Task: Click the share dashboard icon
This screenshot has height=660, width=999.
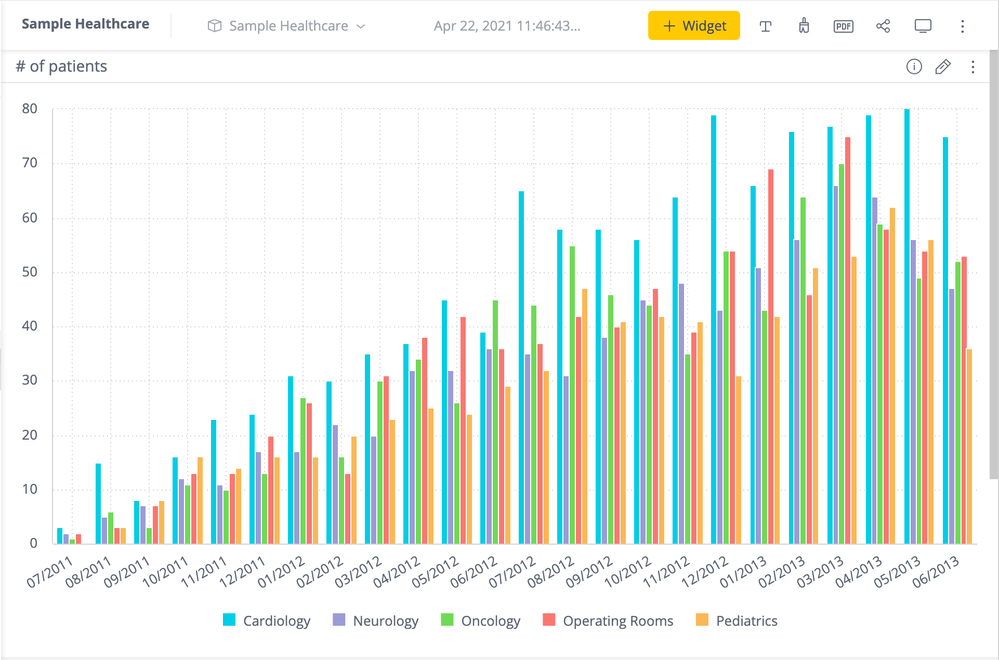Action: pos(883,26)
